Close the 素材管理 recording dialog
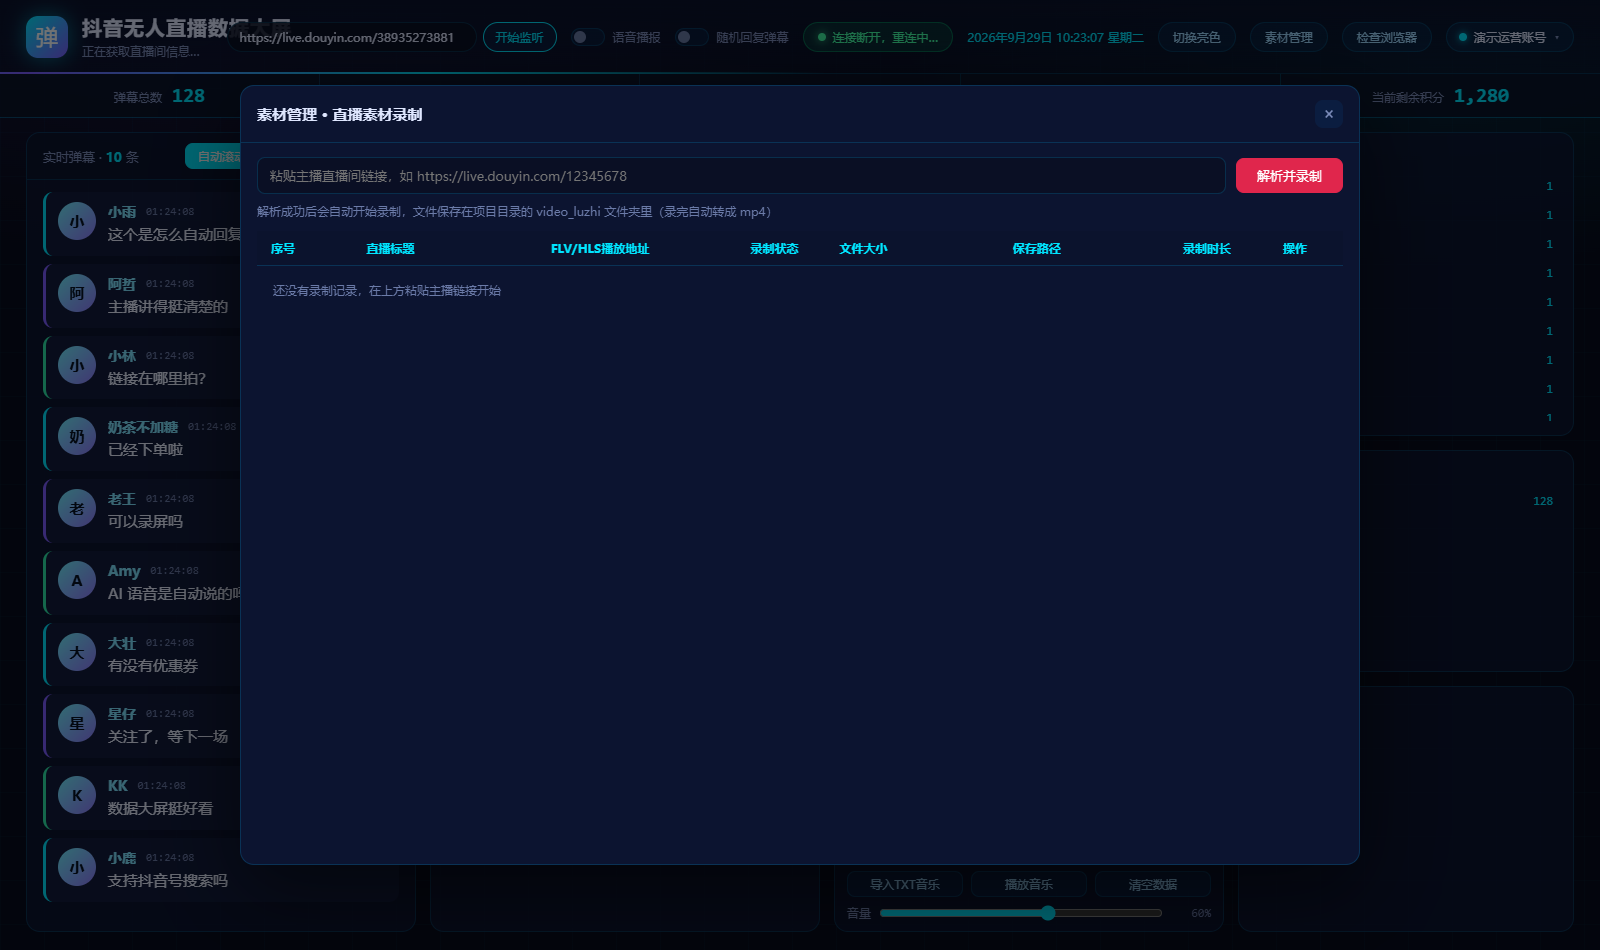 (x=1329, y=114)
